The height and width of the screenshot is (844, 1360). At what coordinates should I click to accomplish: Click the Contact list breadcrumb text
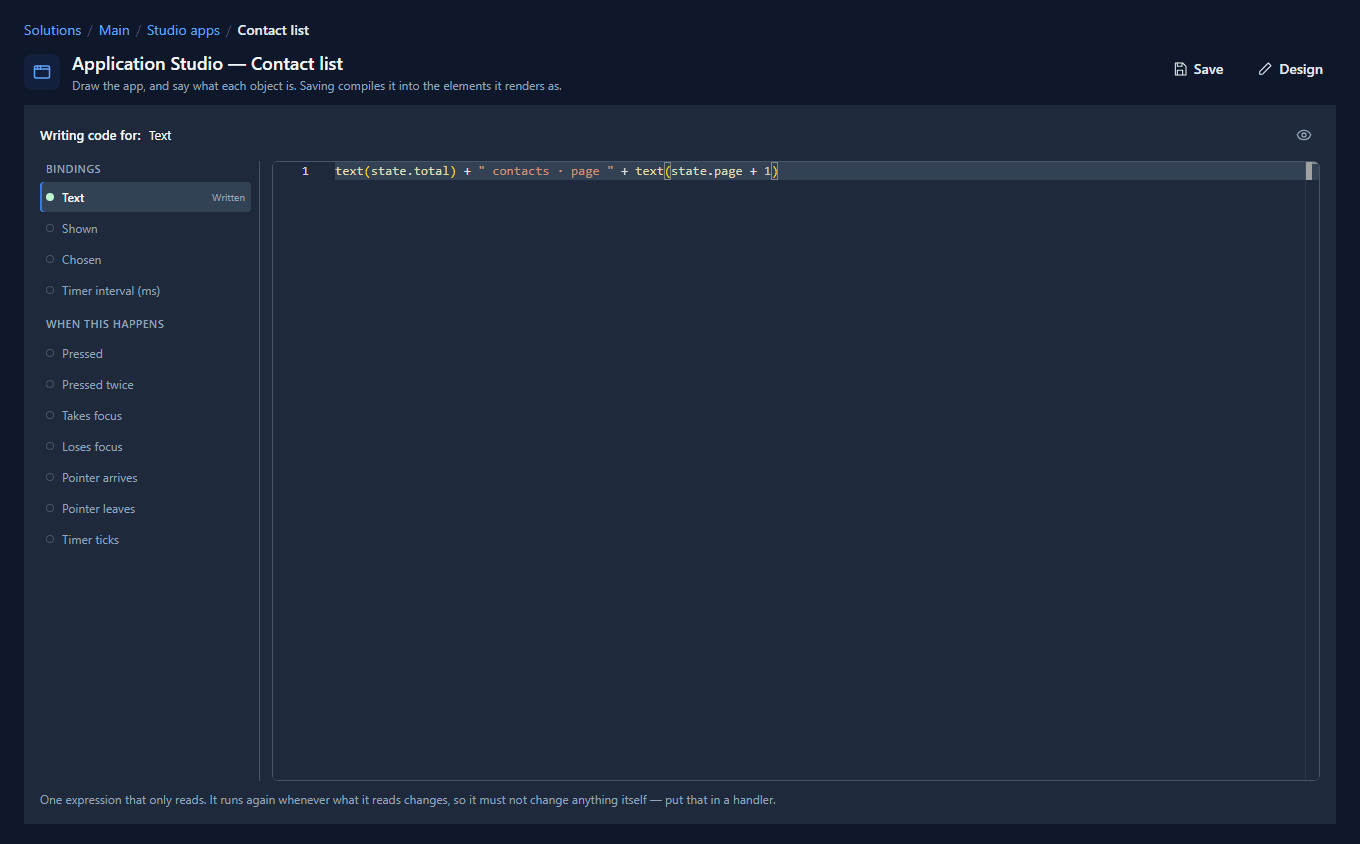pos(273,30)
